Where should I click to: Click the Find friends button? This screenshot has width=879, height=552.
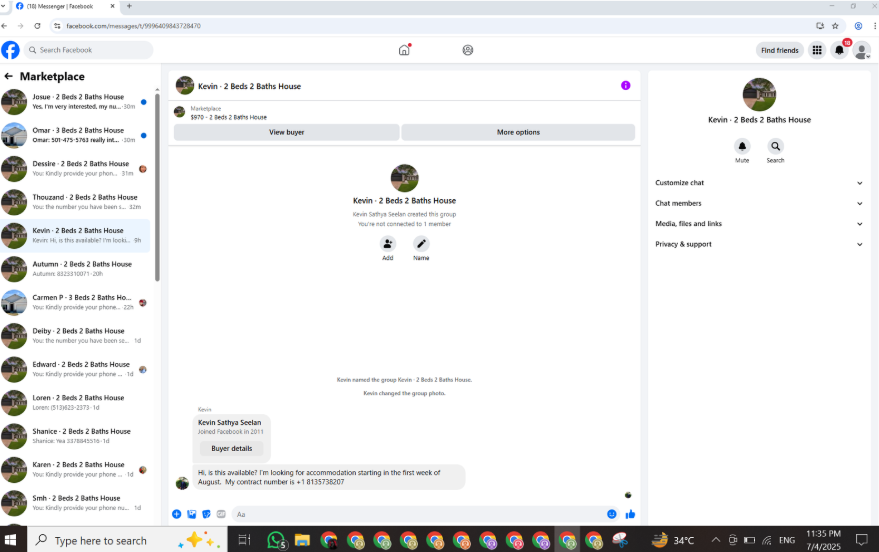pyautogui.click(x=780, y=50)
